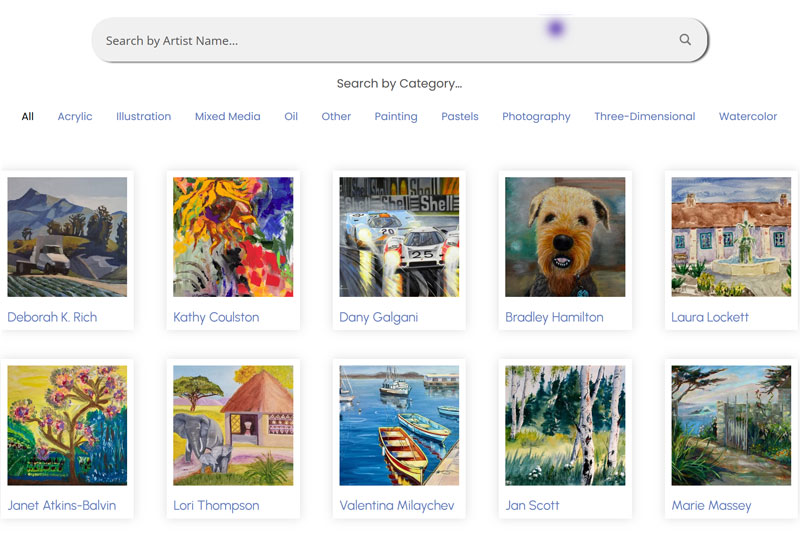This screenshot has width=800, height=541.
Task: Filter artists by Mixed Media
Action: click(228, 116)
